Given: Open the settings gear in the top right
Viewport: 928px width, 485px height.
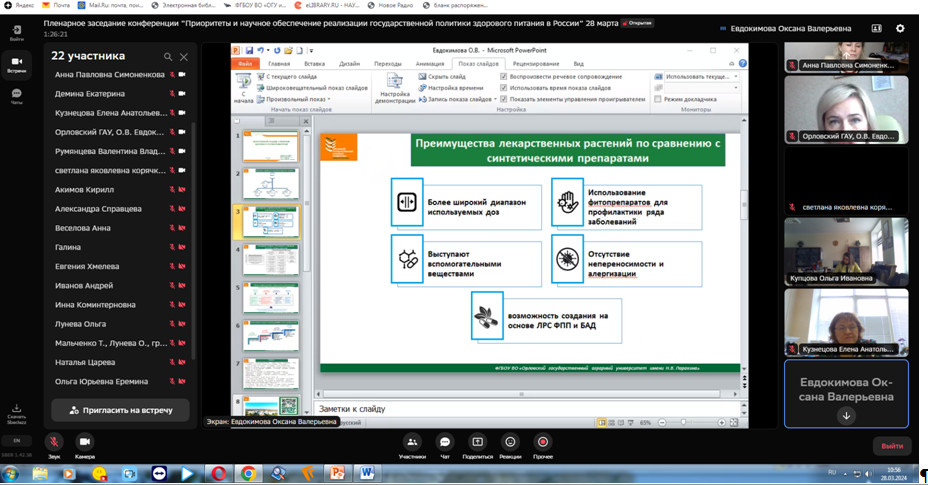Looking at the screenshot, I should click(x=899, y=29).
